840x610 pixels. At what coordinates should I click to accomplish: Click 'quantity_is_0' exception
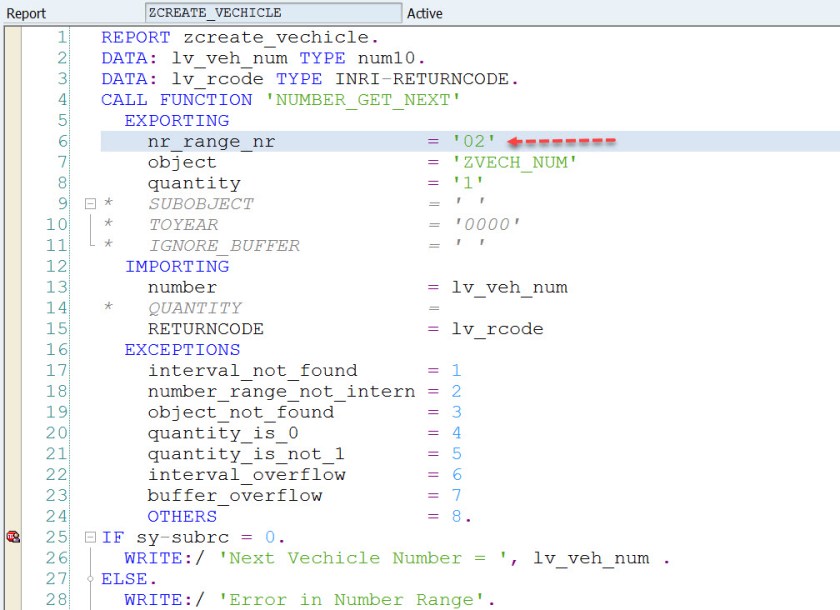click(x=223, y=433)
